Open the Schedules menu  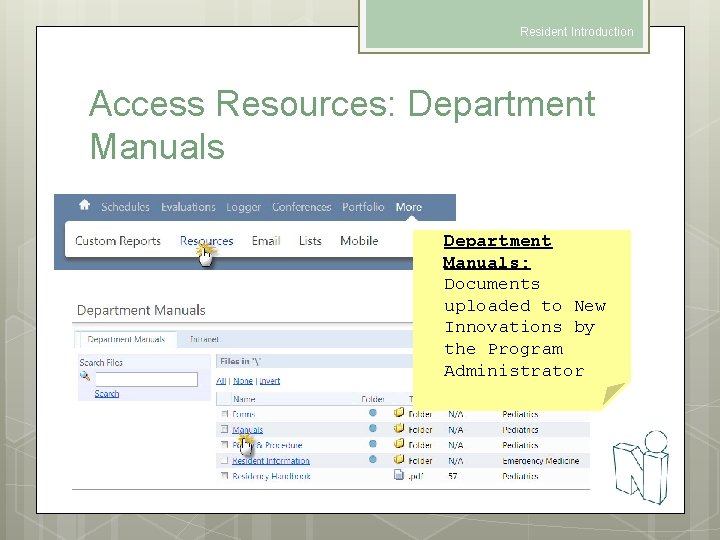[125, 207]
